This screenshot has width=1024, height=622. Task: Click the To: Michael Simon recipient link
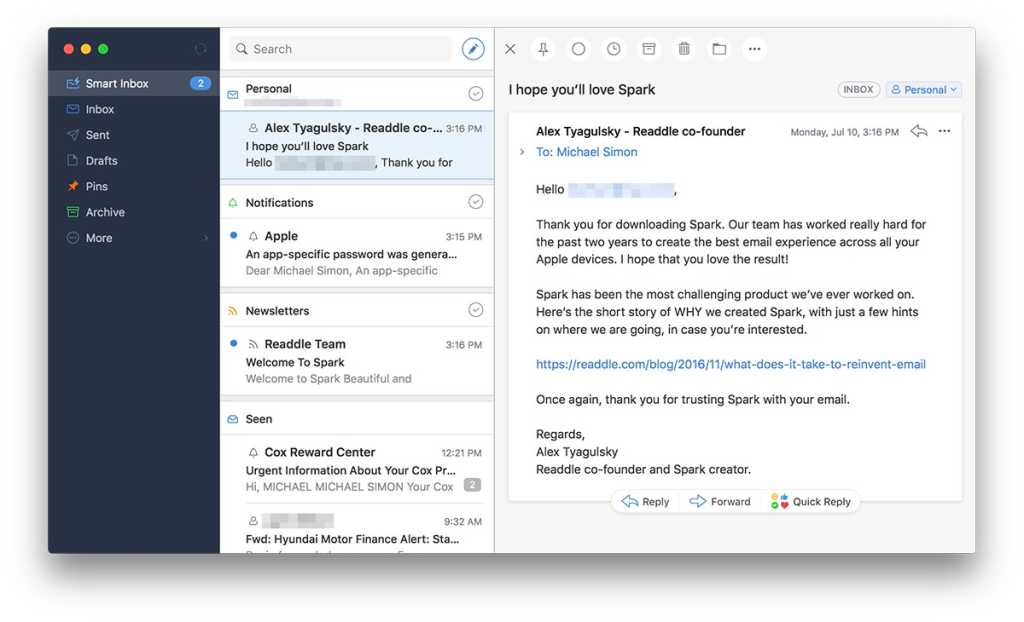pos(586,152)
